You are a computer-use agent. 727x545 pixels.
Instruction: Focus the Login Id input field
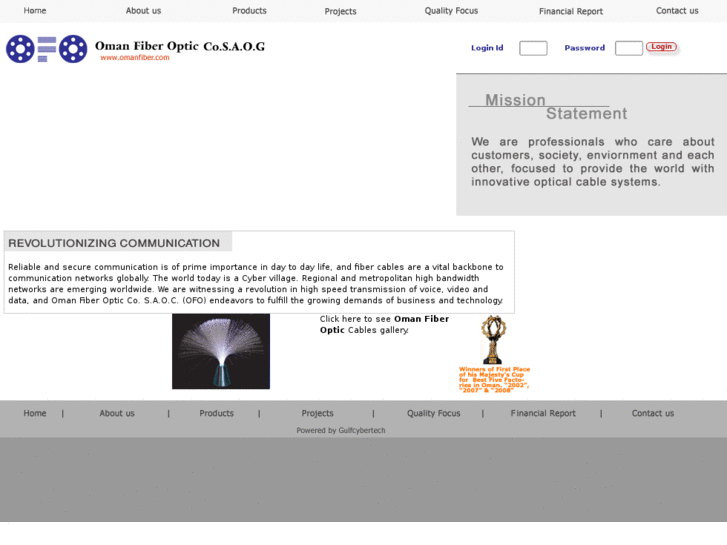click(x=533, y=48)
